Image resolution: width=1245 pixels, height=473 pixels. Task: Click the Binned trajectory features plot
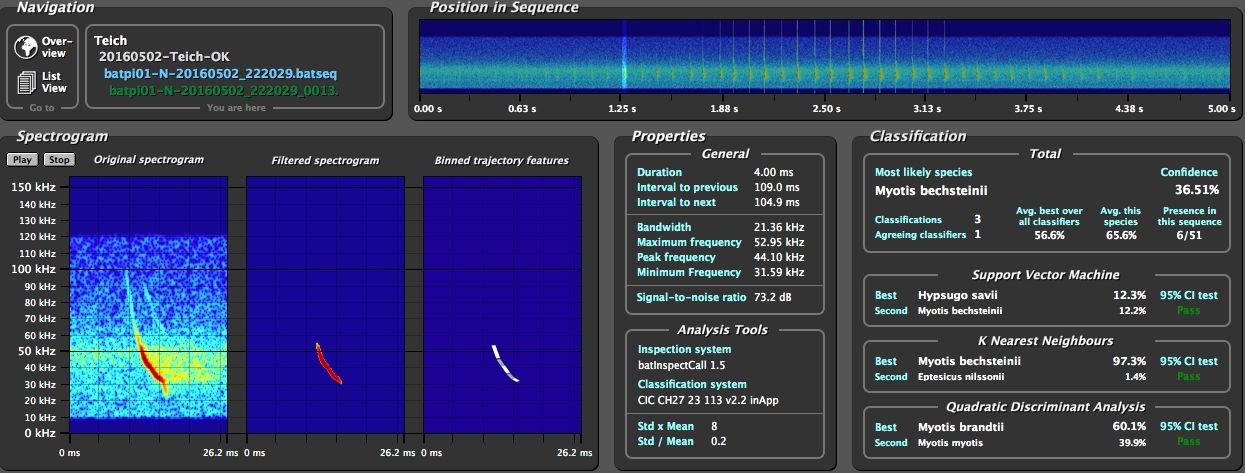[x=503, y=308]
